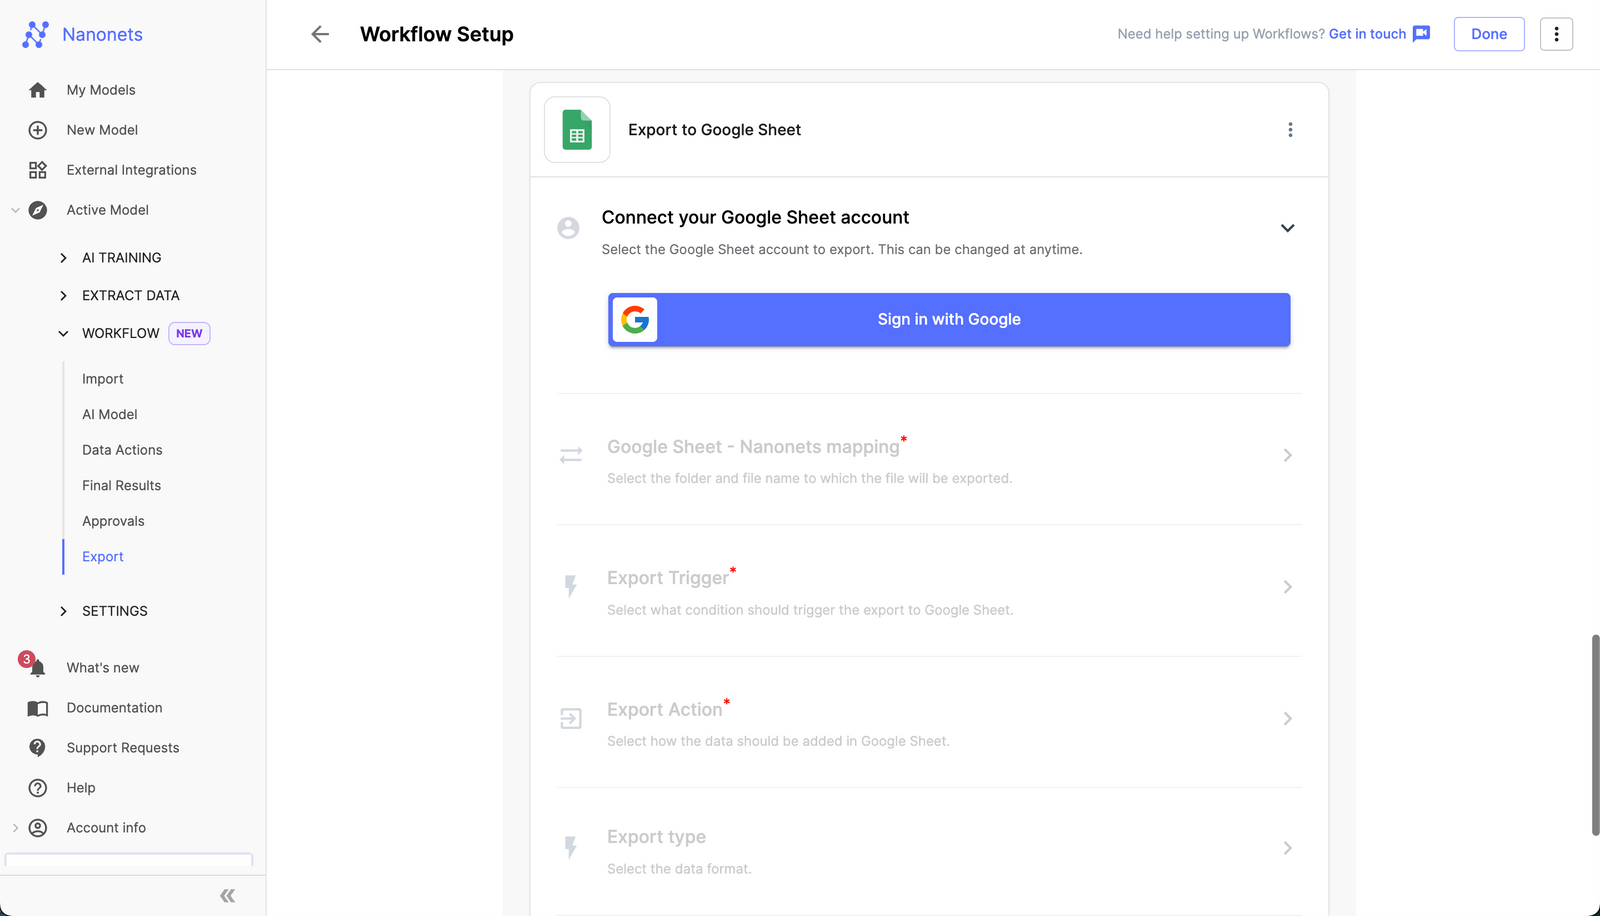Open the three-dot menu beside Done
This screenshot has width=1600, height=916.
[1556, 33]
